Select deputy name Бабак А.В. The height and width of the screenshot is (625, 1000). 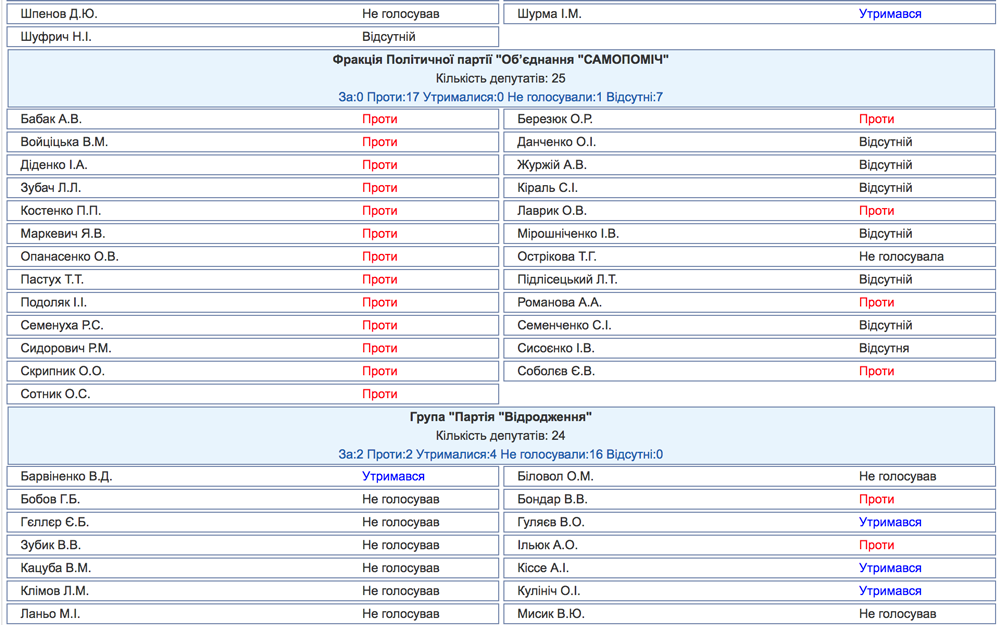(x=51, y=119)
